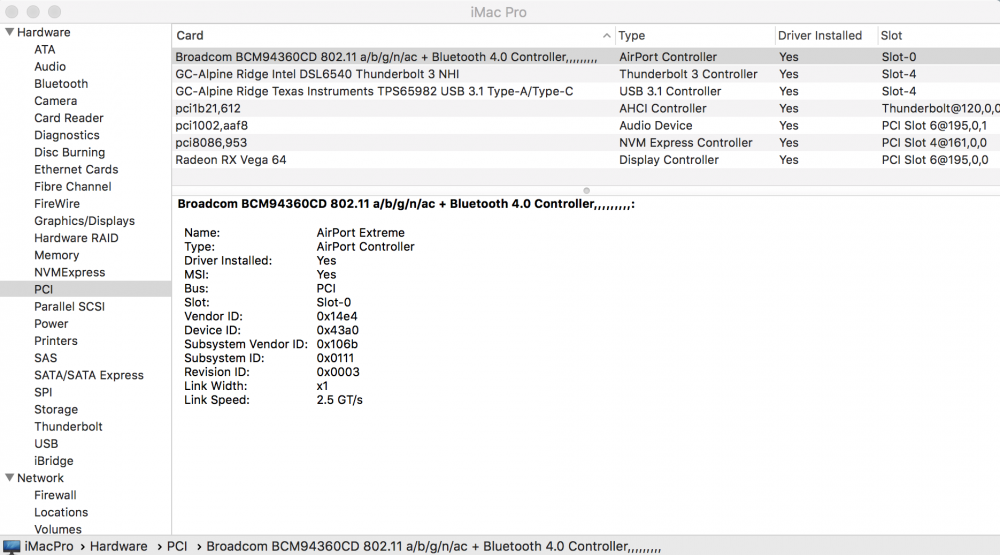
Task: Select the Broadcom BCM94360CD card row
Action: [x=585, y=57]
